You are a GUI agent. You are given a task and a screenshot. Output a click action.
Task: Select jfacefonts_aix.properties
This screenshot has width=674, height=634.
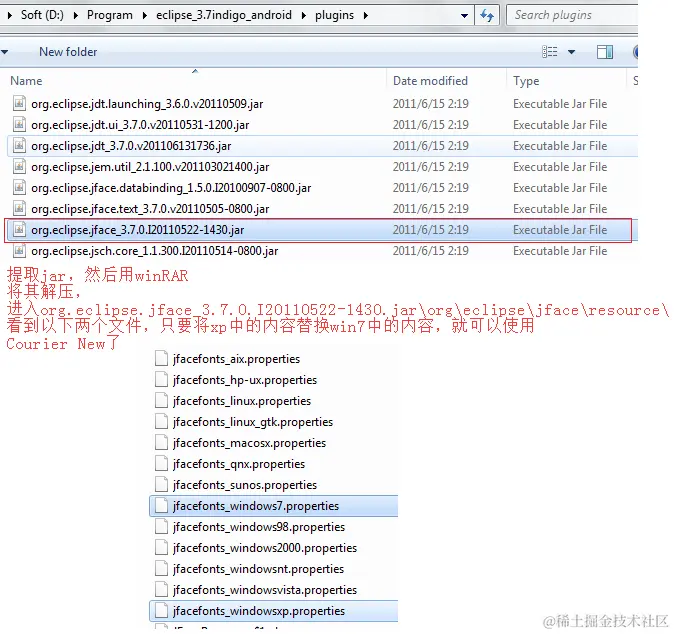coord(236,359)
